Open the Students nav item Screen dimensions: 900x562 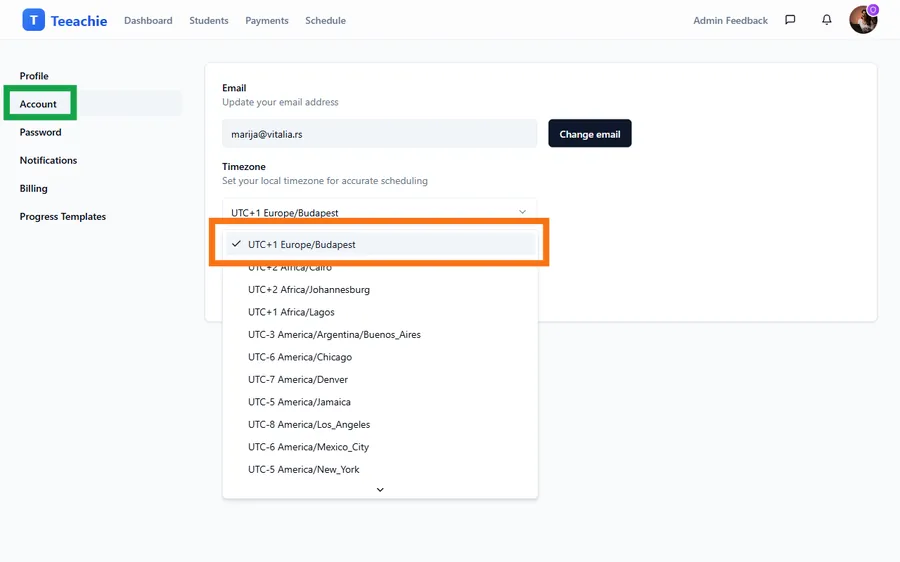click(209, 21)
